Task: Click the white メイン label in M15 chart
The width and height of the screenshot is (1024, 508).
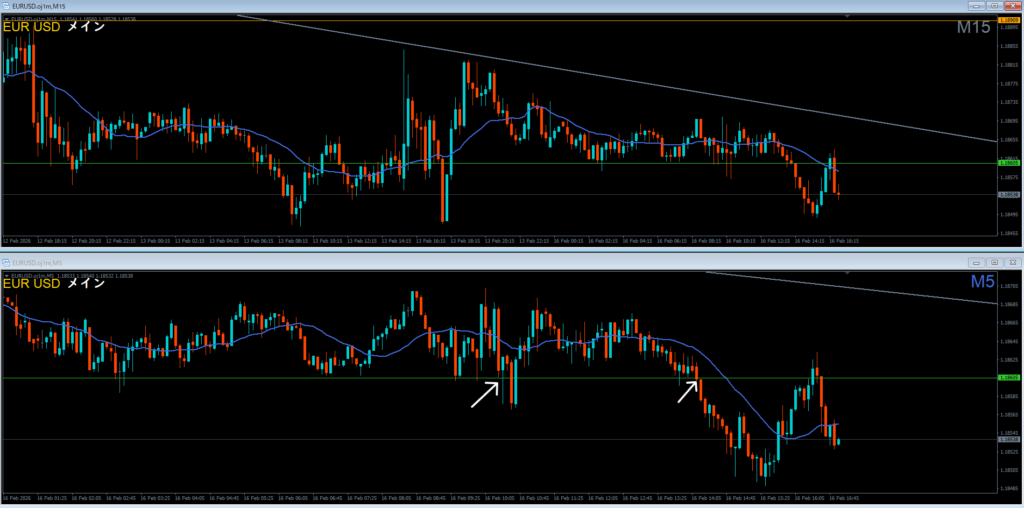Action: (x=86, y=28)
